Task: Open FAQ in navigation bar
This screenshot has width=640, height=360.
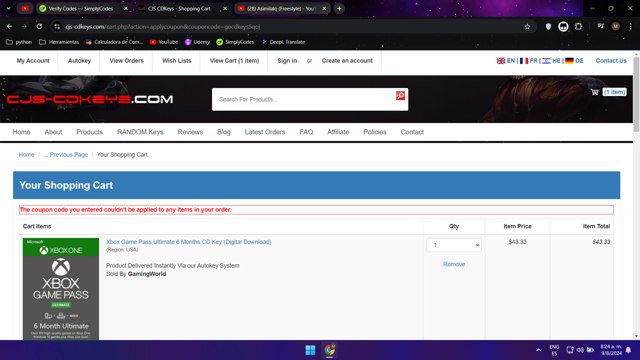Action: coord(306,132)
